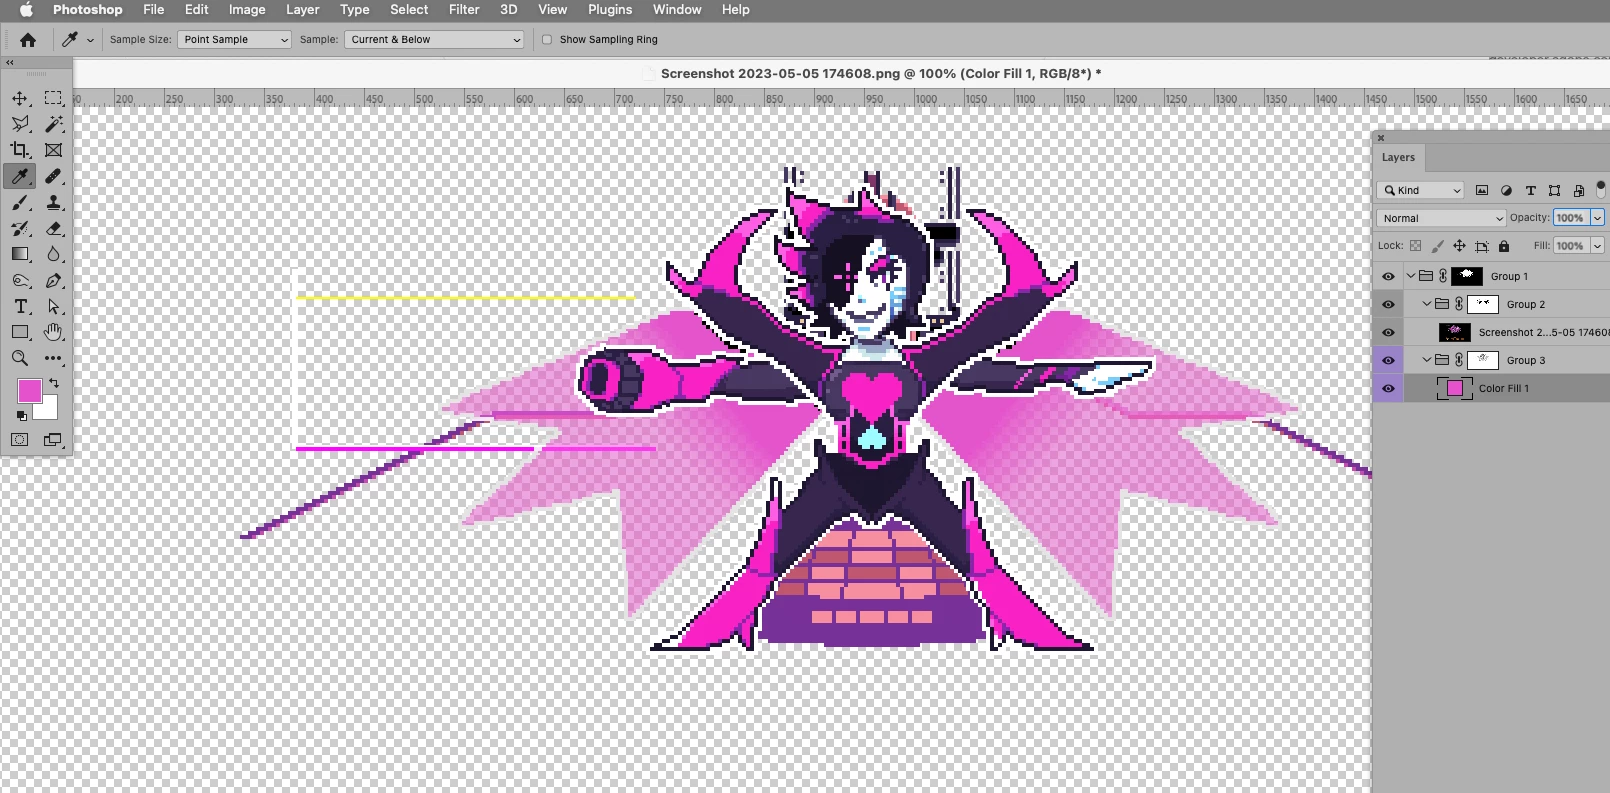The height and width of the screenshot is (793, 1610).
Task: Reset default foreground and background colors
Action: tap(22, 415)
